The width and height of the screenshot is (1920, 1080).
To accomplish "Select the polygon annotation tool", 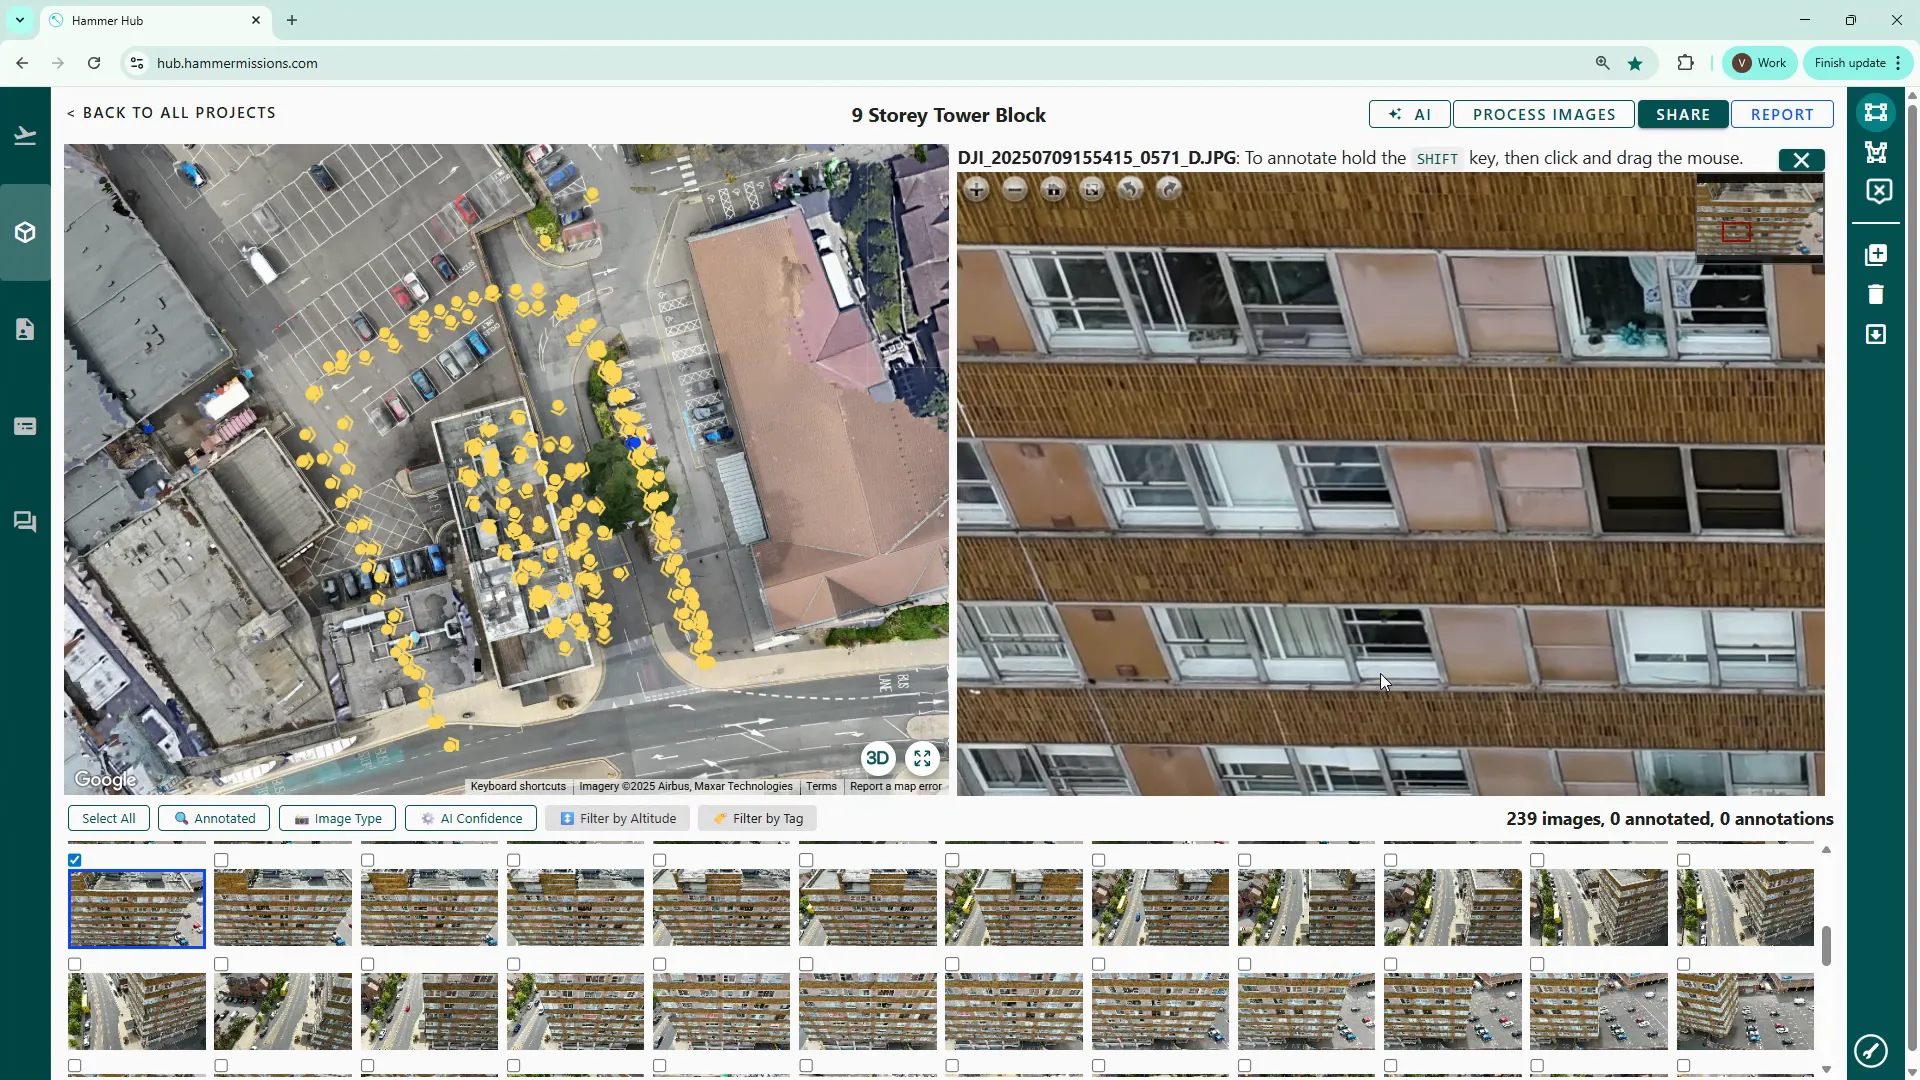I will pos(1876,152).
